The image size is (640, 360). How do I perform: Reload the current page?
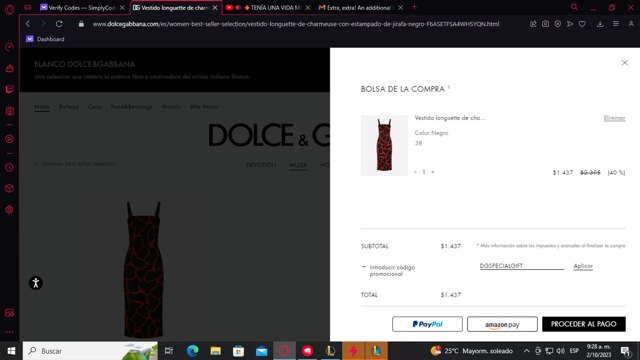(x=59, y=24)
